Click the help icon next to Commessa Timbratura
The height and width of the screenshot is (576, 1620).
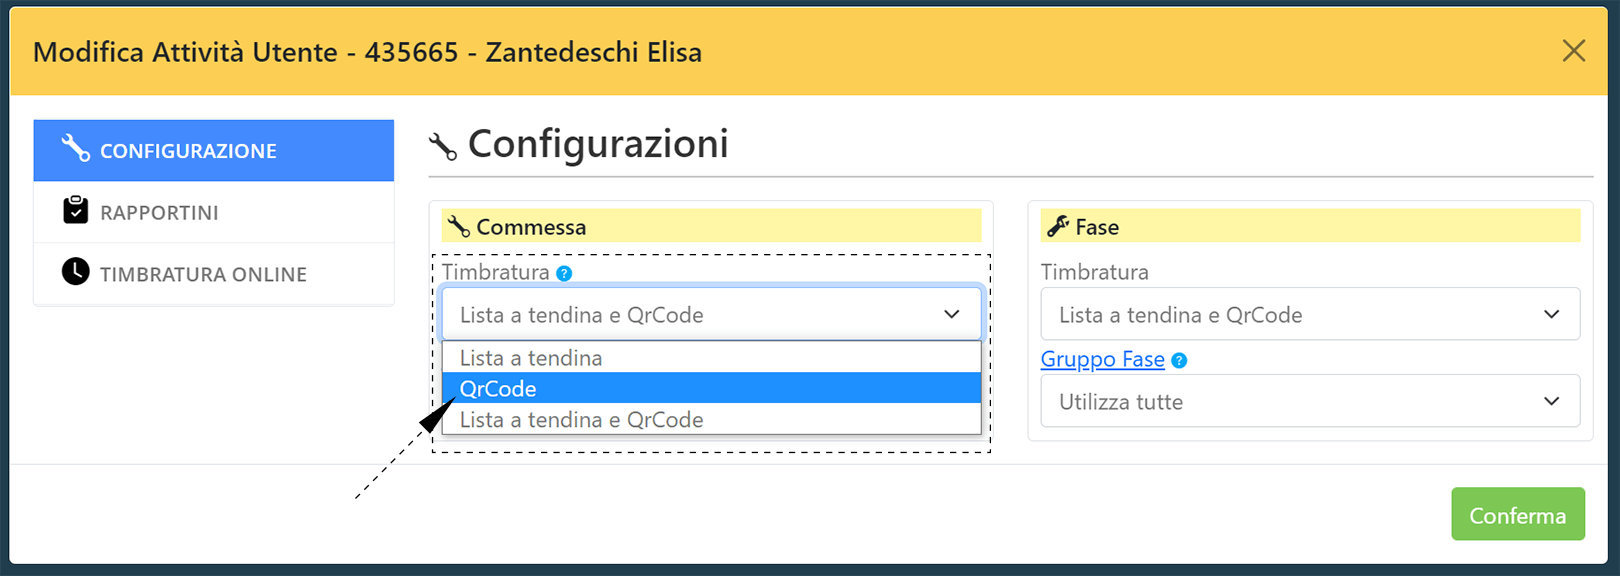tap(564, 273)
